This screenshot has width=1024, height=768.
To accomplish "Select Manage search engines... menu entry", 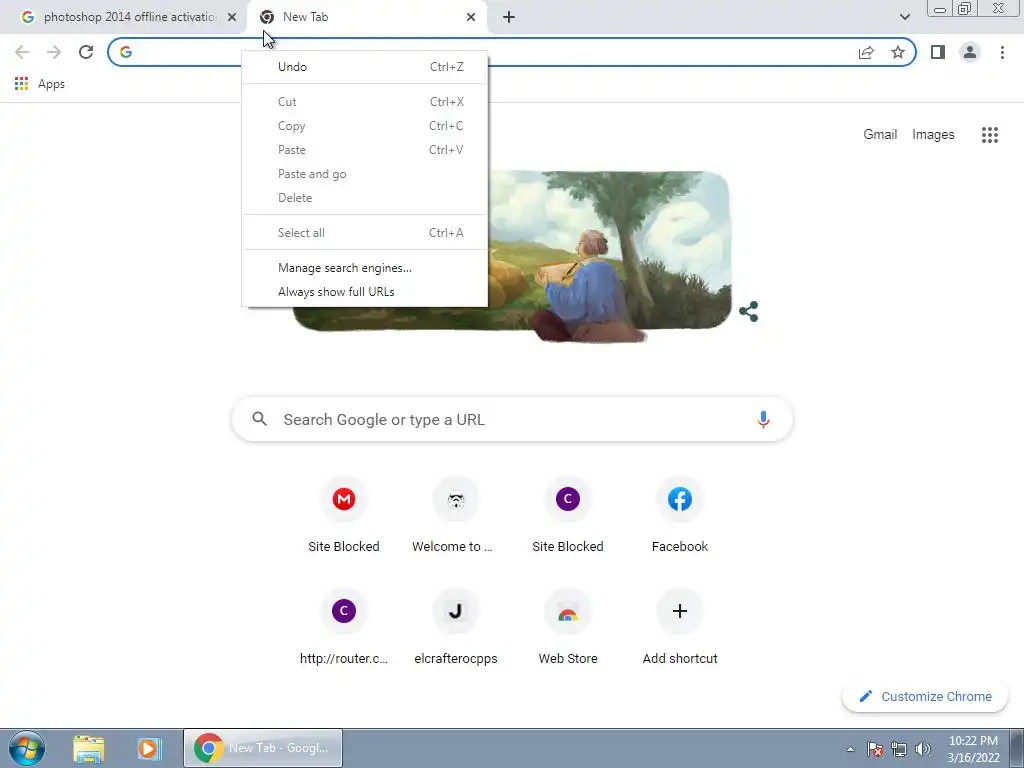I will coord(364,268).
